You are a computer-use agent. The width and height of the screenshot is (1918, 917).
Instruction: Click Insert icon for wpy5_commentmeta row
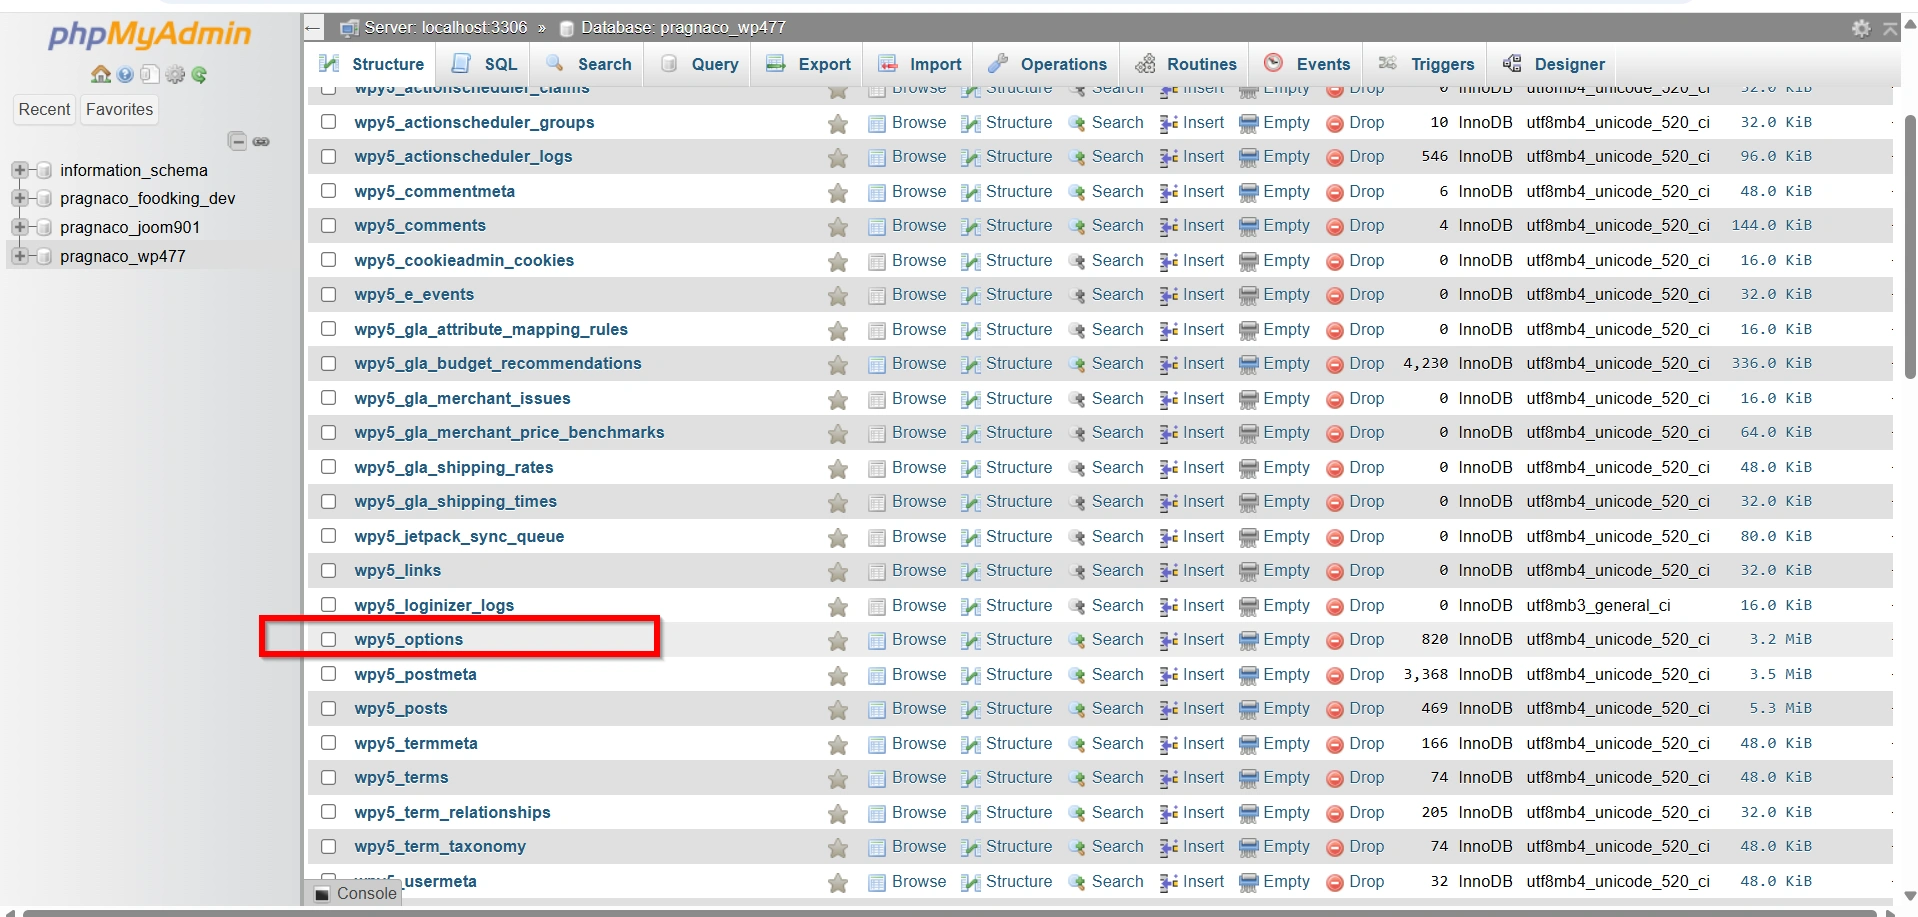pyautogui.click(x=1168, y=193)
